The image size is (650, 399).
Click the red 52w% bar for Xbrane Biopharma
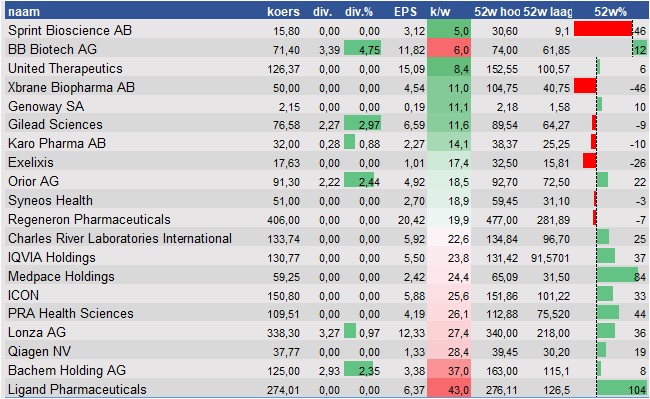point(585,87)
